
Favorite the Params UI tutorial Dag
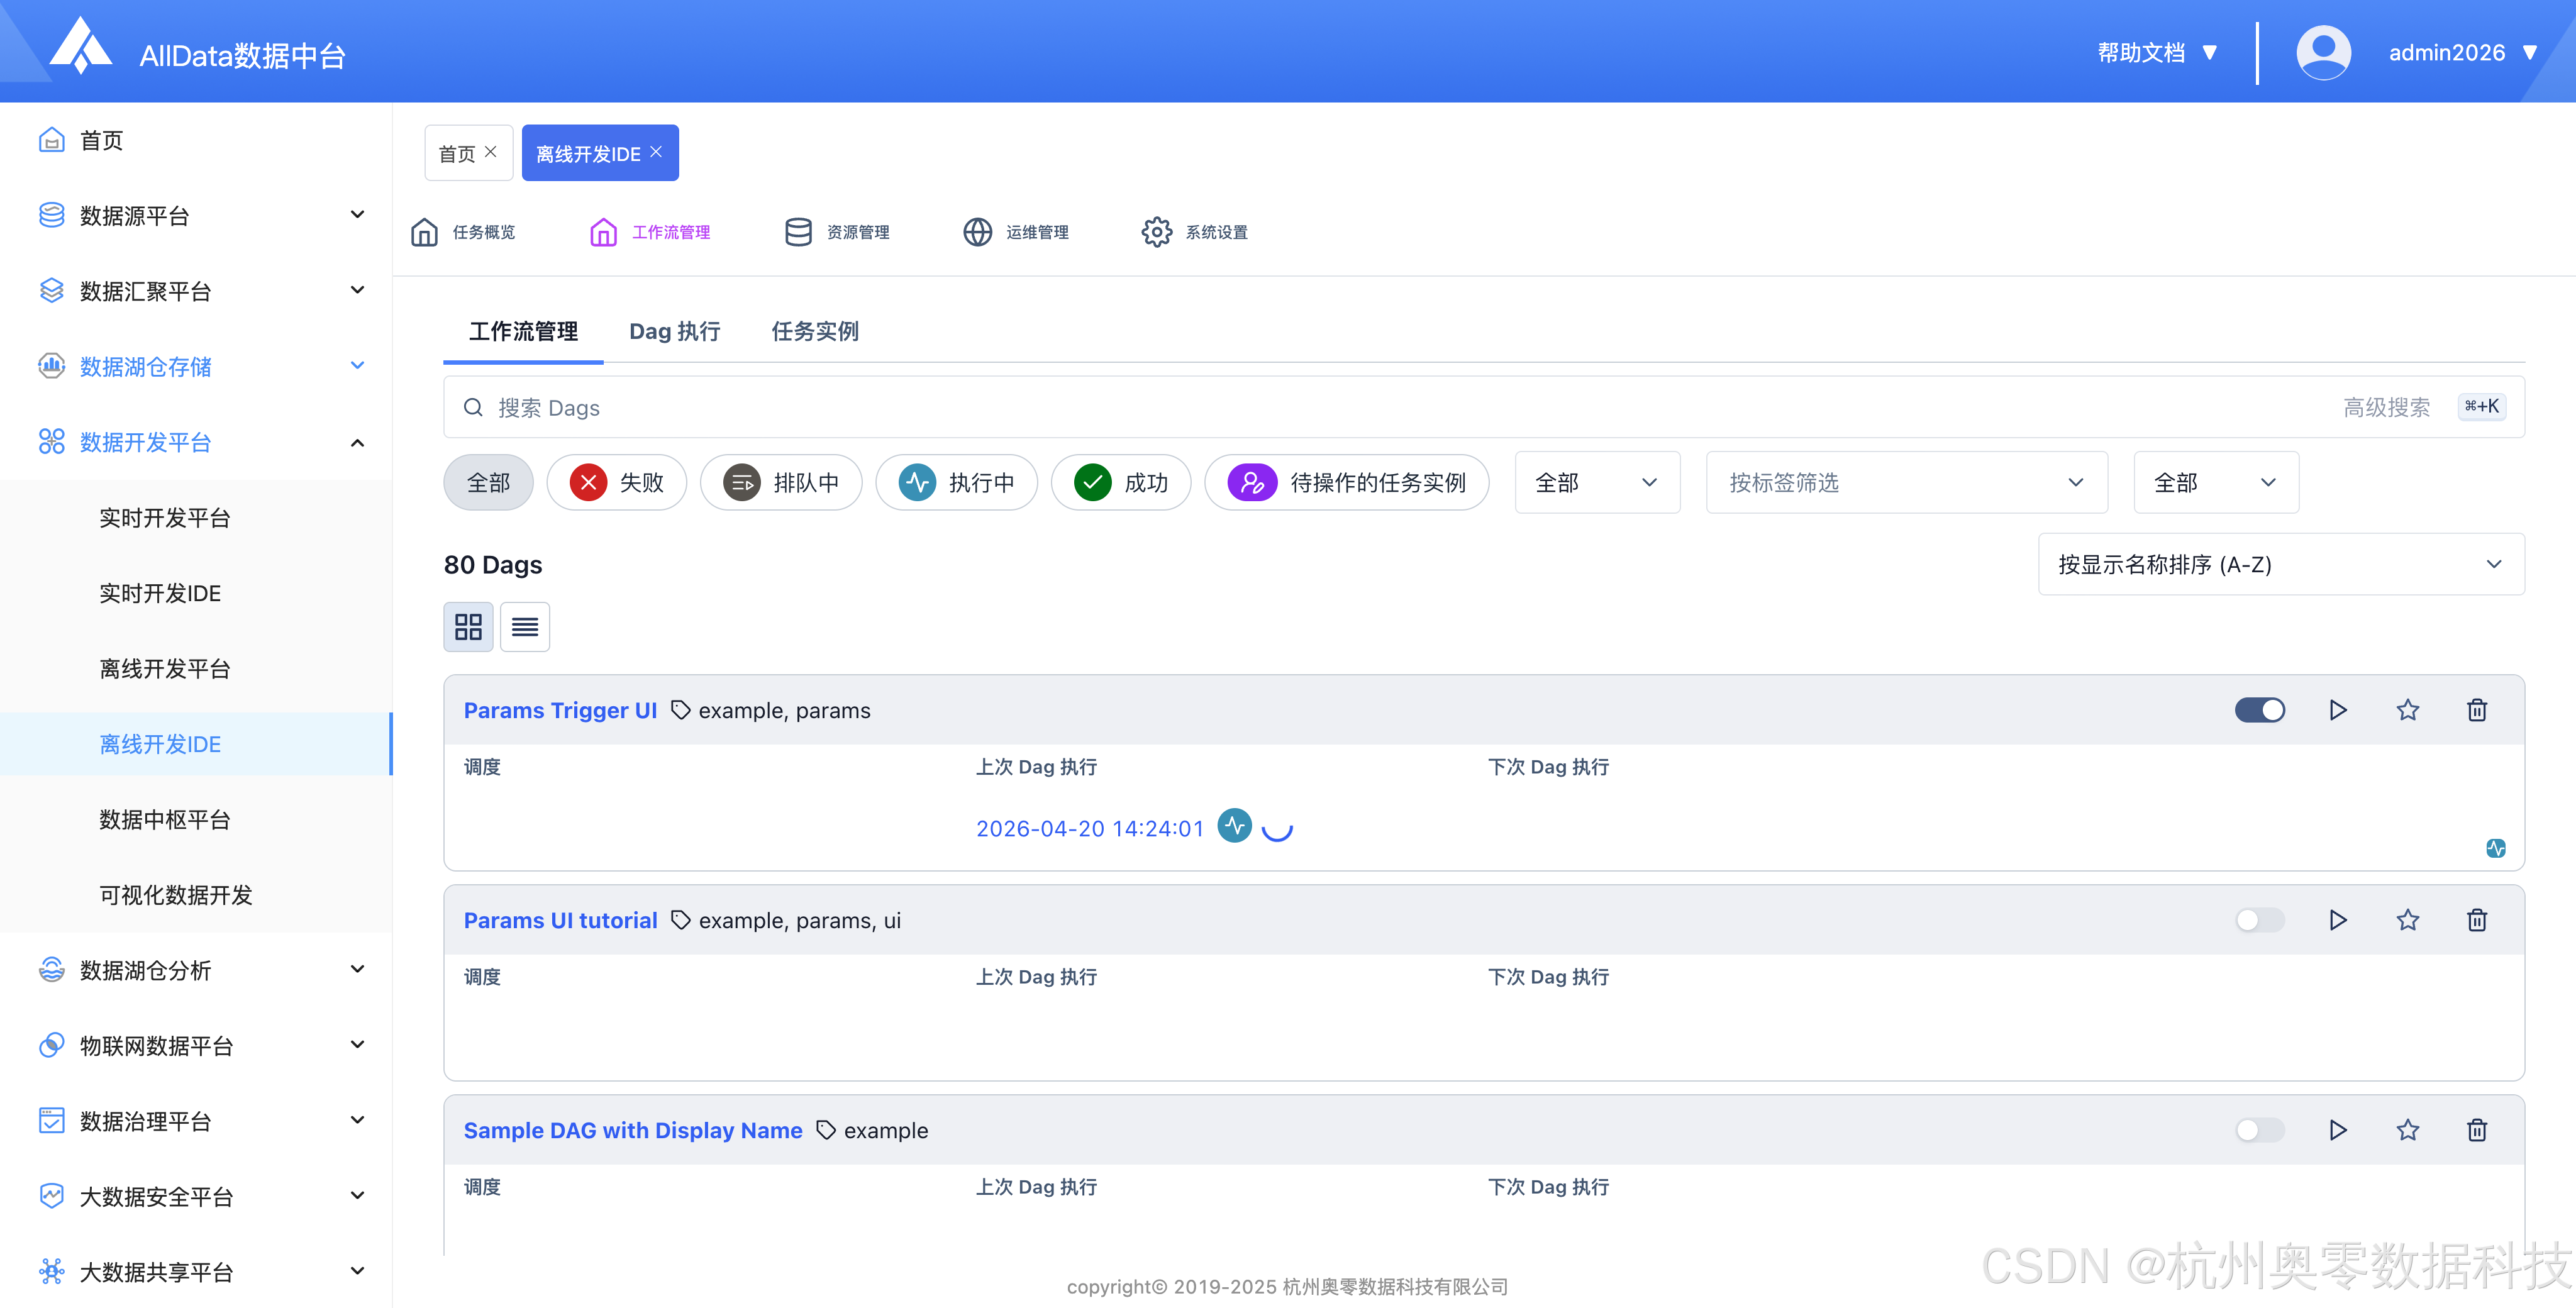tap(2407, 920)
